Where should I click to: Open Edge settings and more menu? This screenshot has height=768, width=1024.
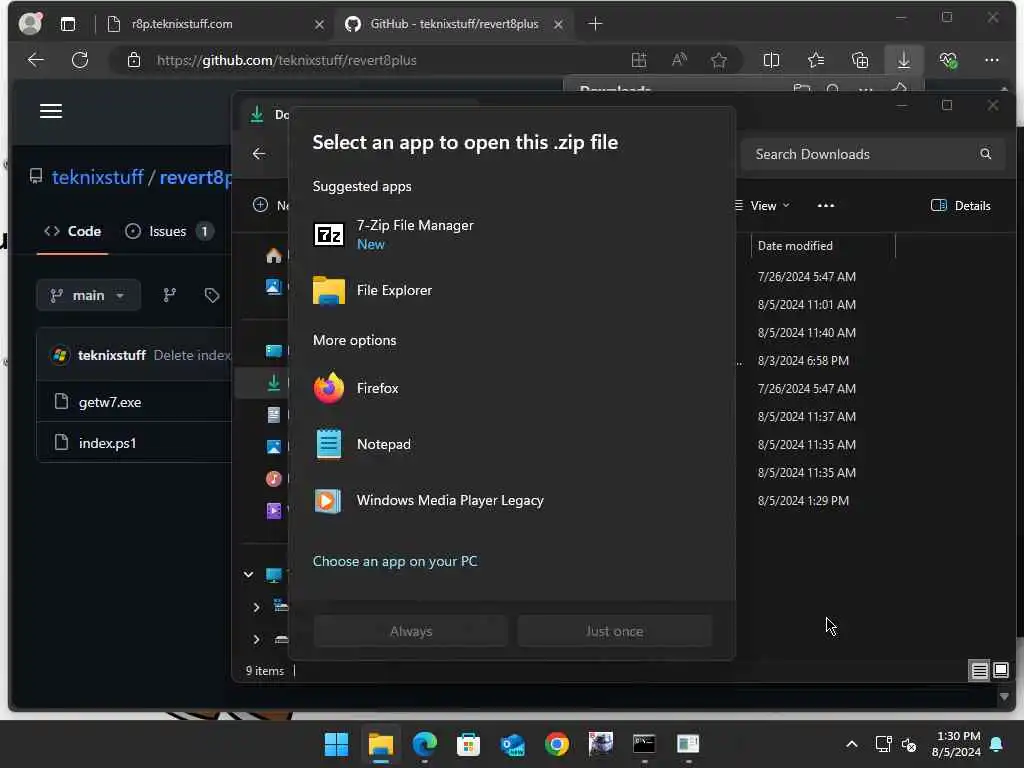[x=991, y=60]
